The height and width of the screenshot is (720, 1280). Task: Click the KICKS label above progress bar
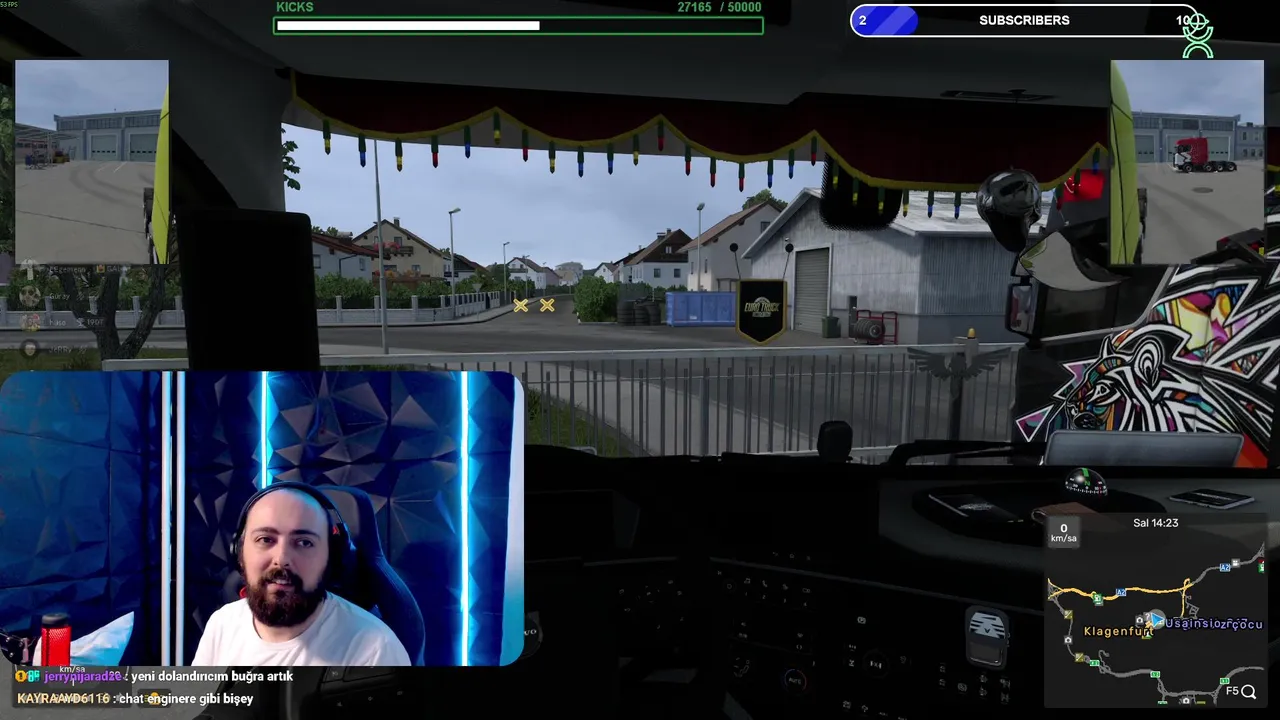click(x=295, y=7)
